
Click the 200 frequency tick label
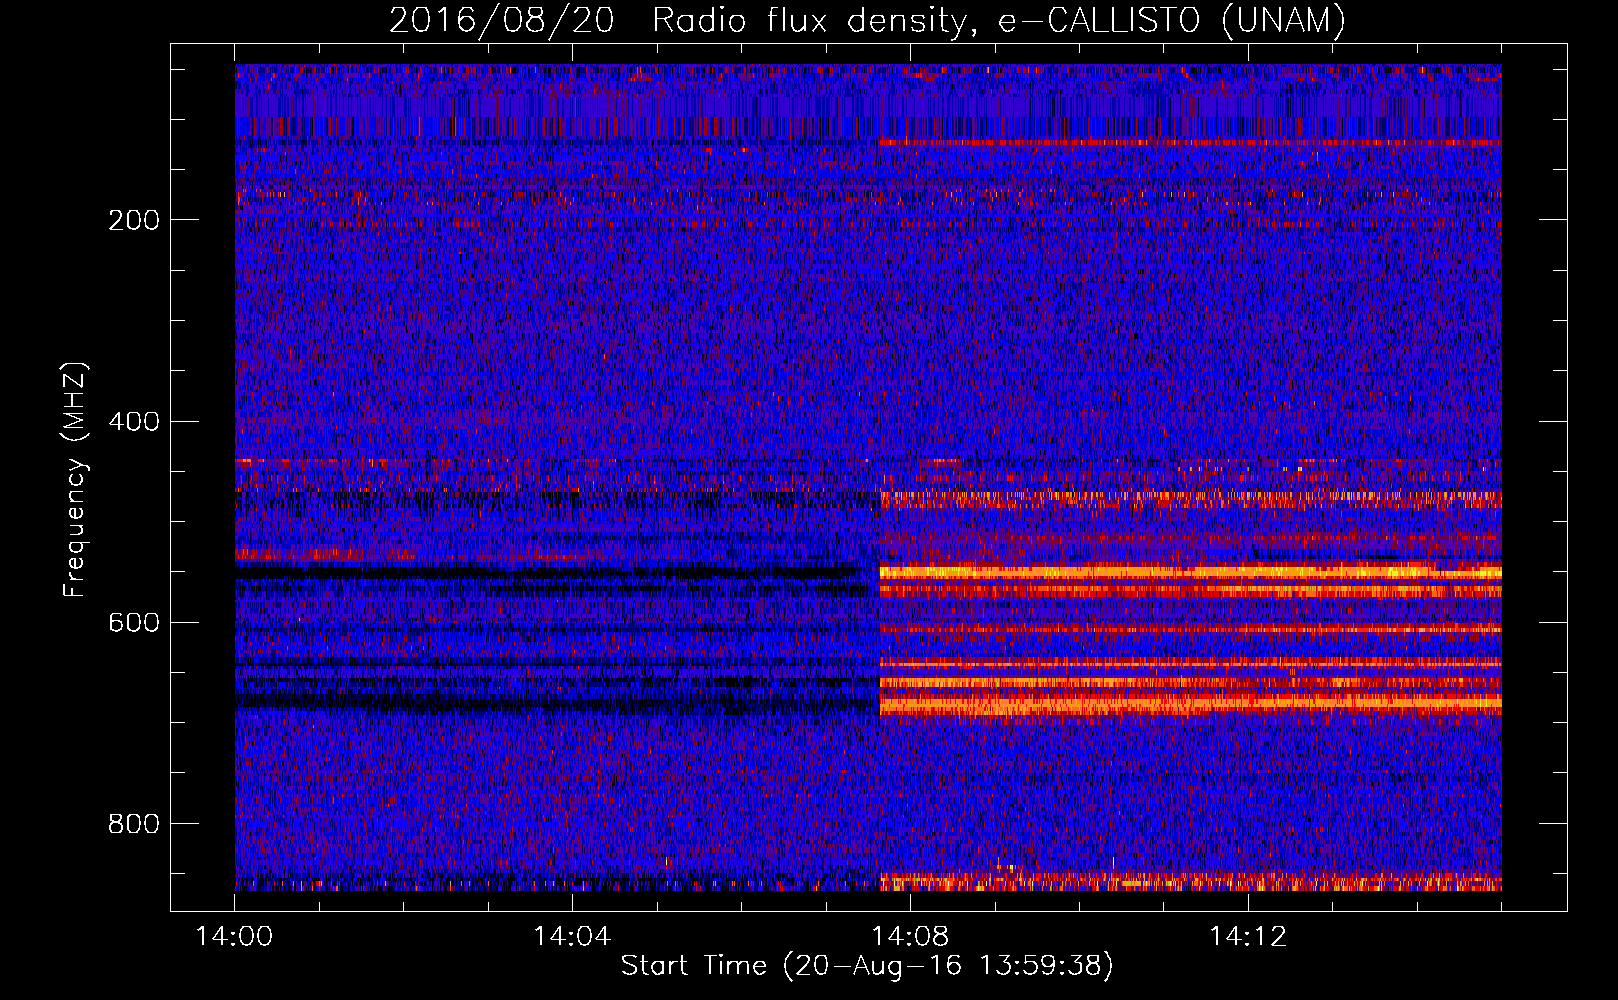click(x=134, y=220)
